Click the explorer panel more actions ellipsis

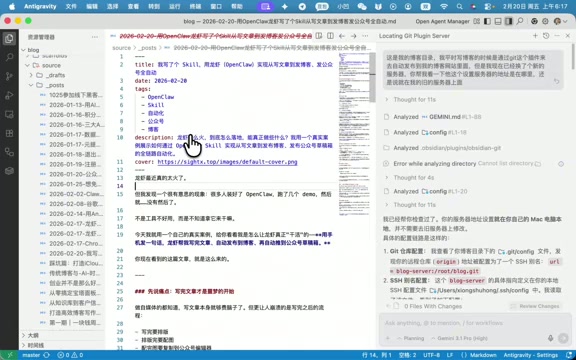pyautogui.click(x=95, y=37)
